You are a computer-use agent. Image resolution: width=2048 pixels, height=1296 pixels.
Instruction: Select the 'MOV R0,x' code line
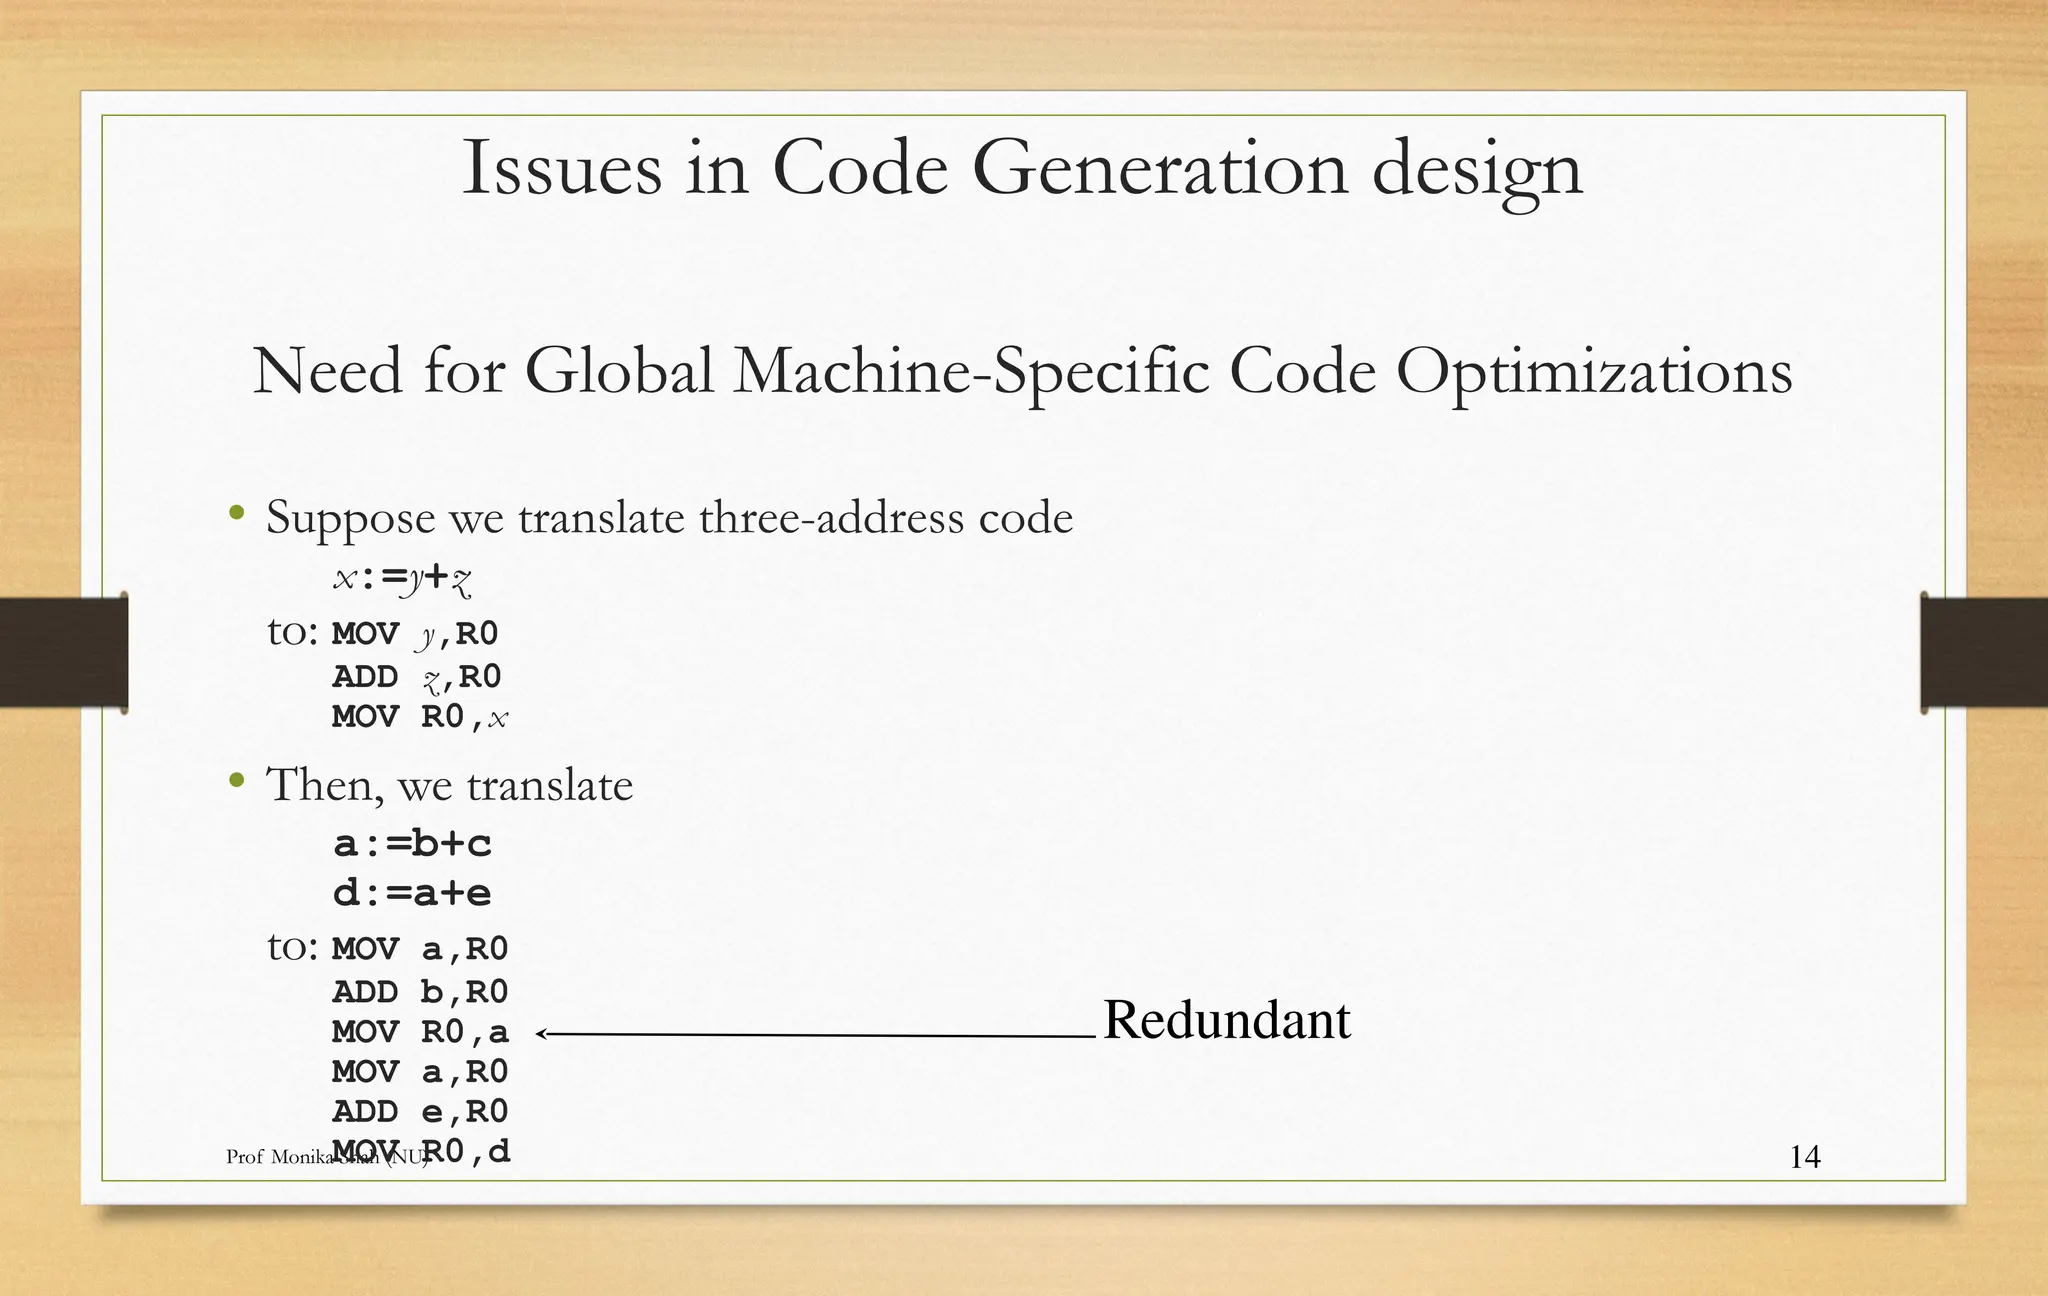coord(420,717)
